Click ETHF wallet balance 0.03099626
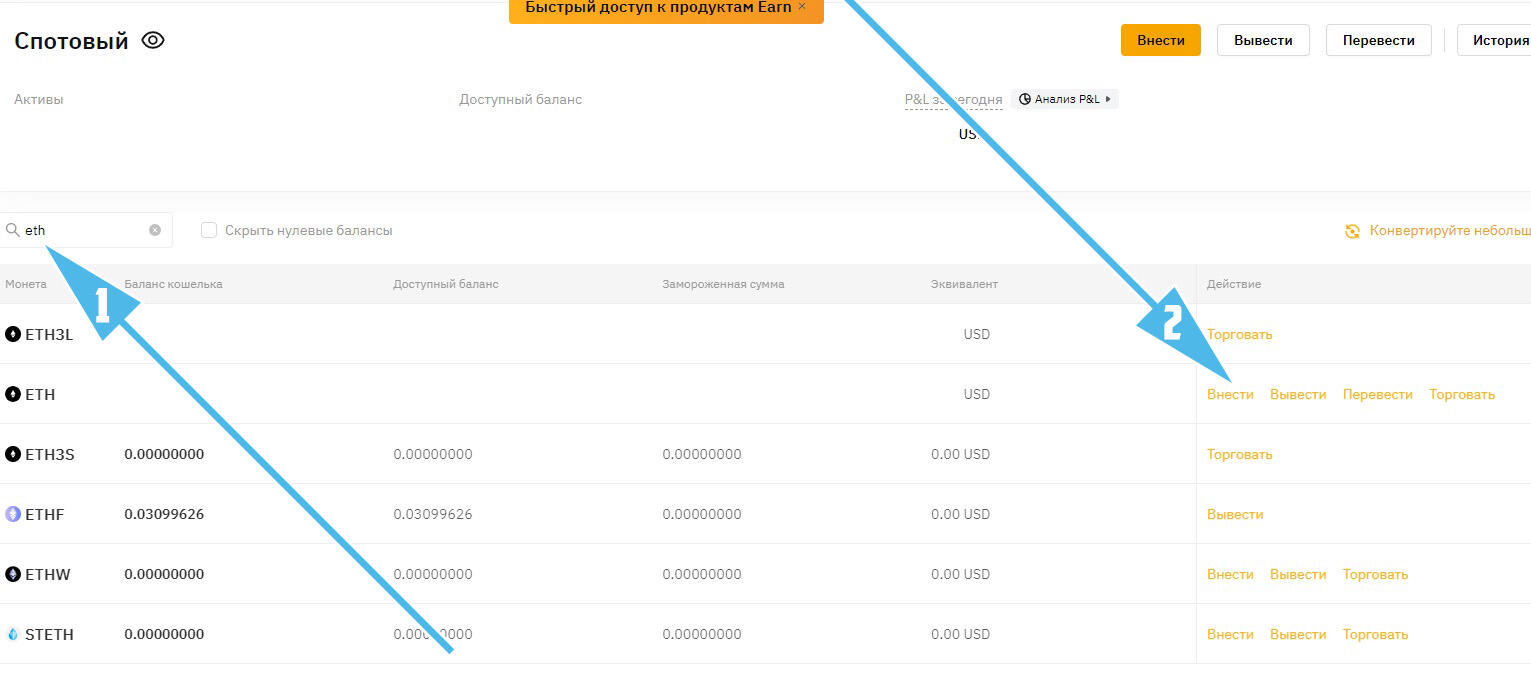Screen dimensions: 1531x677 click(164, 514)
